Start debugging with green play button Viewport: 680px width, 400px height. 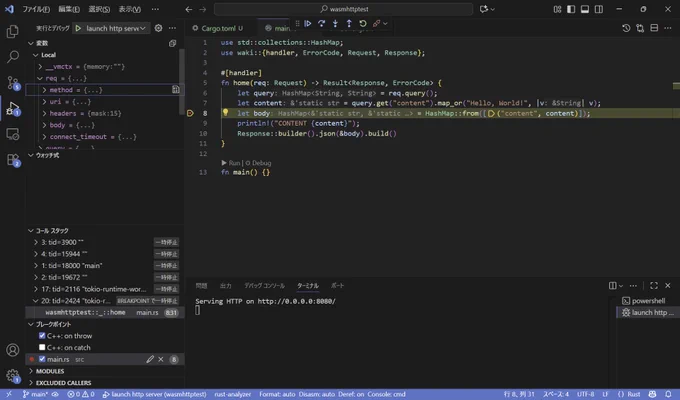(x=78, y=28)
